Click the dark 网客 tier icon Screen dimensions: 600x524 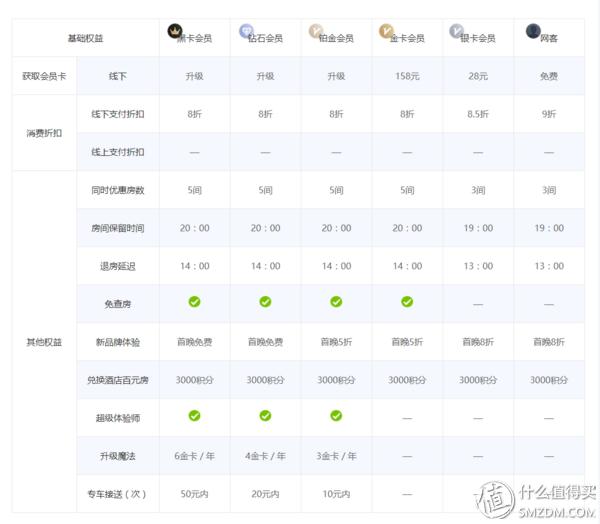click(533, 31)
